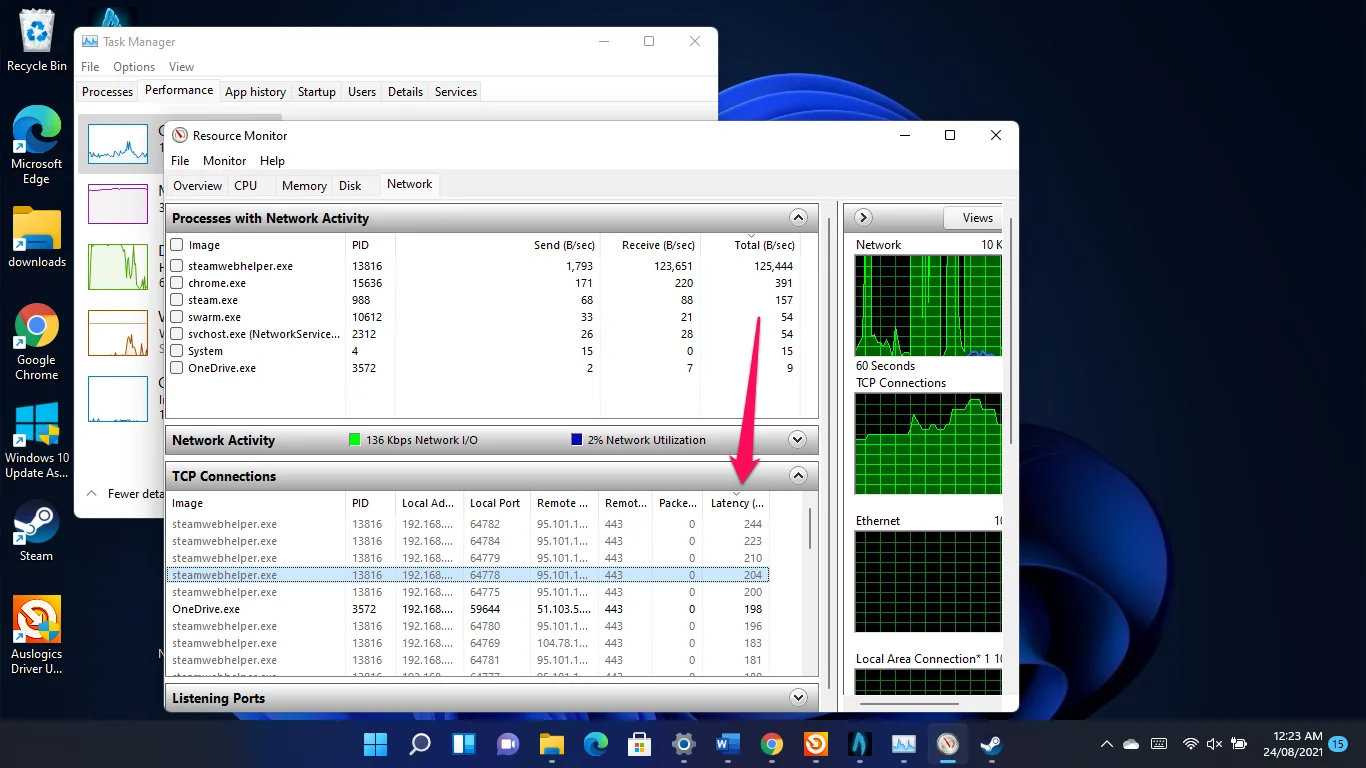The image size is (1366, 768).
Task: Open File Explorer from taskbar
Action: 552,744
